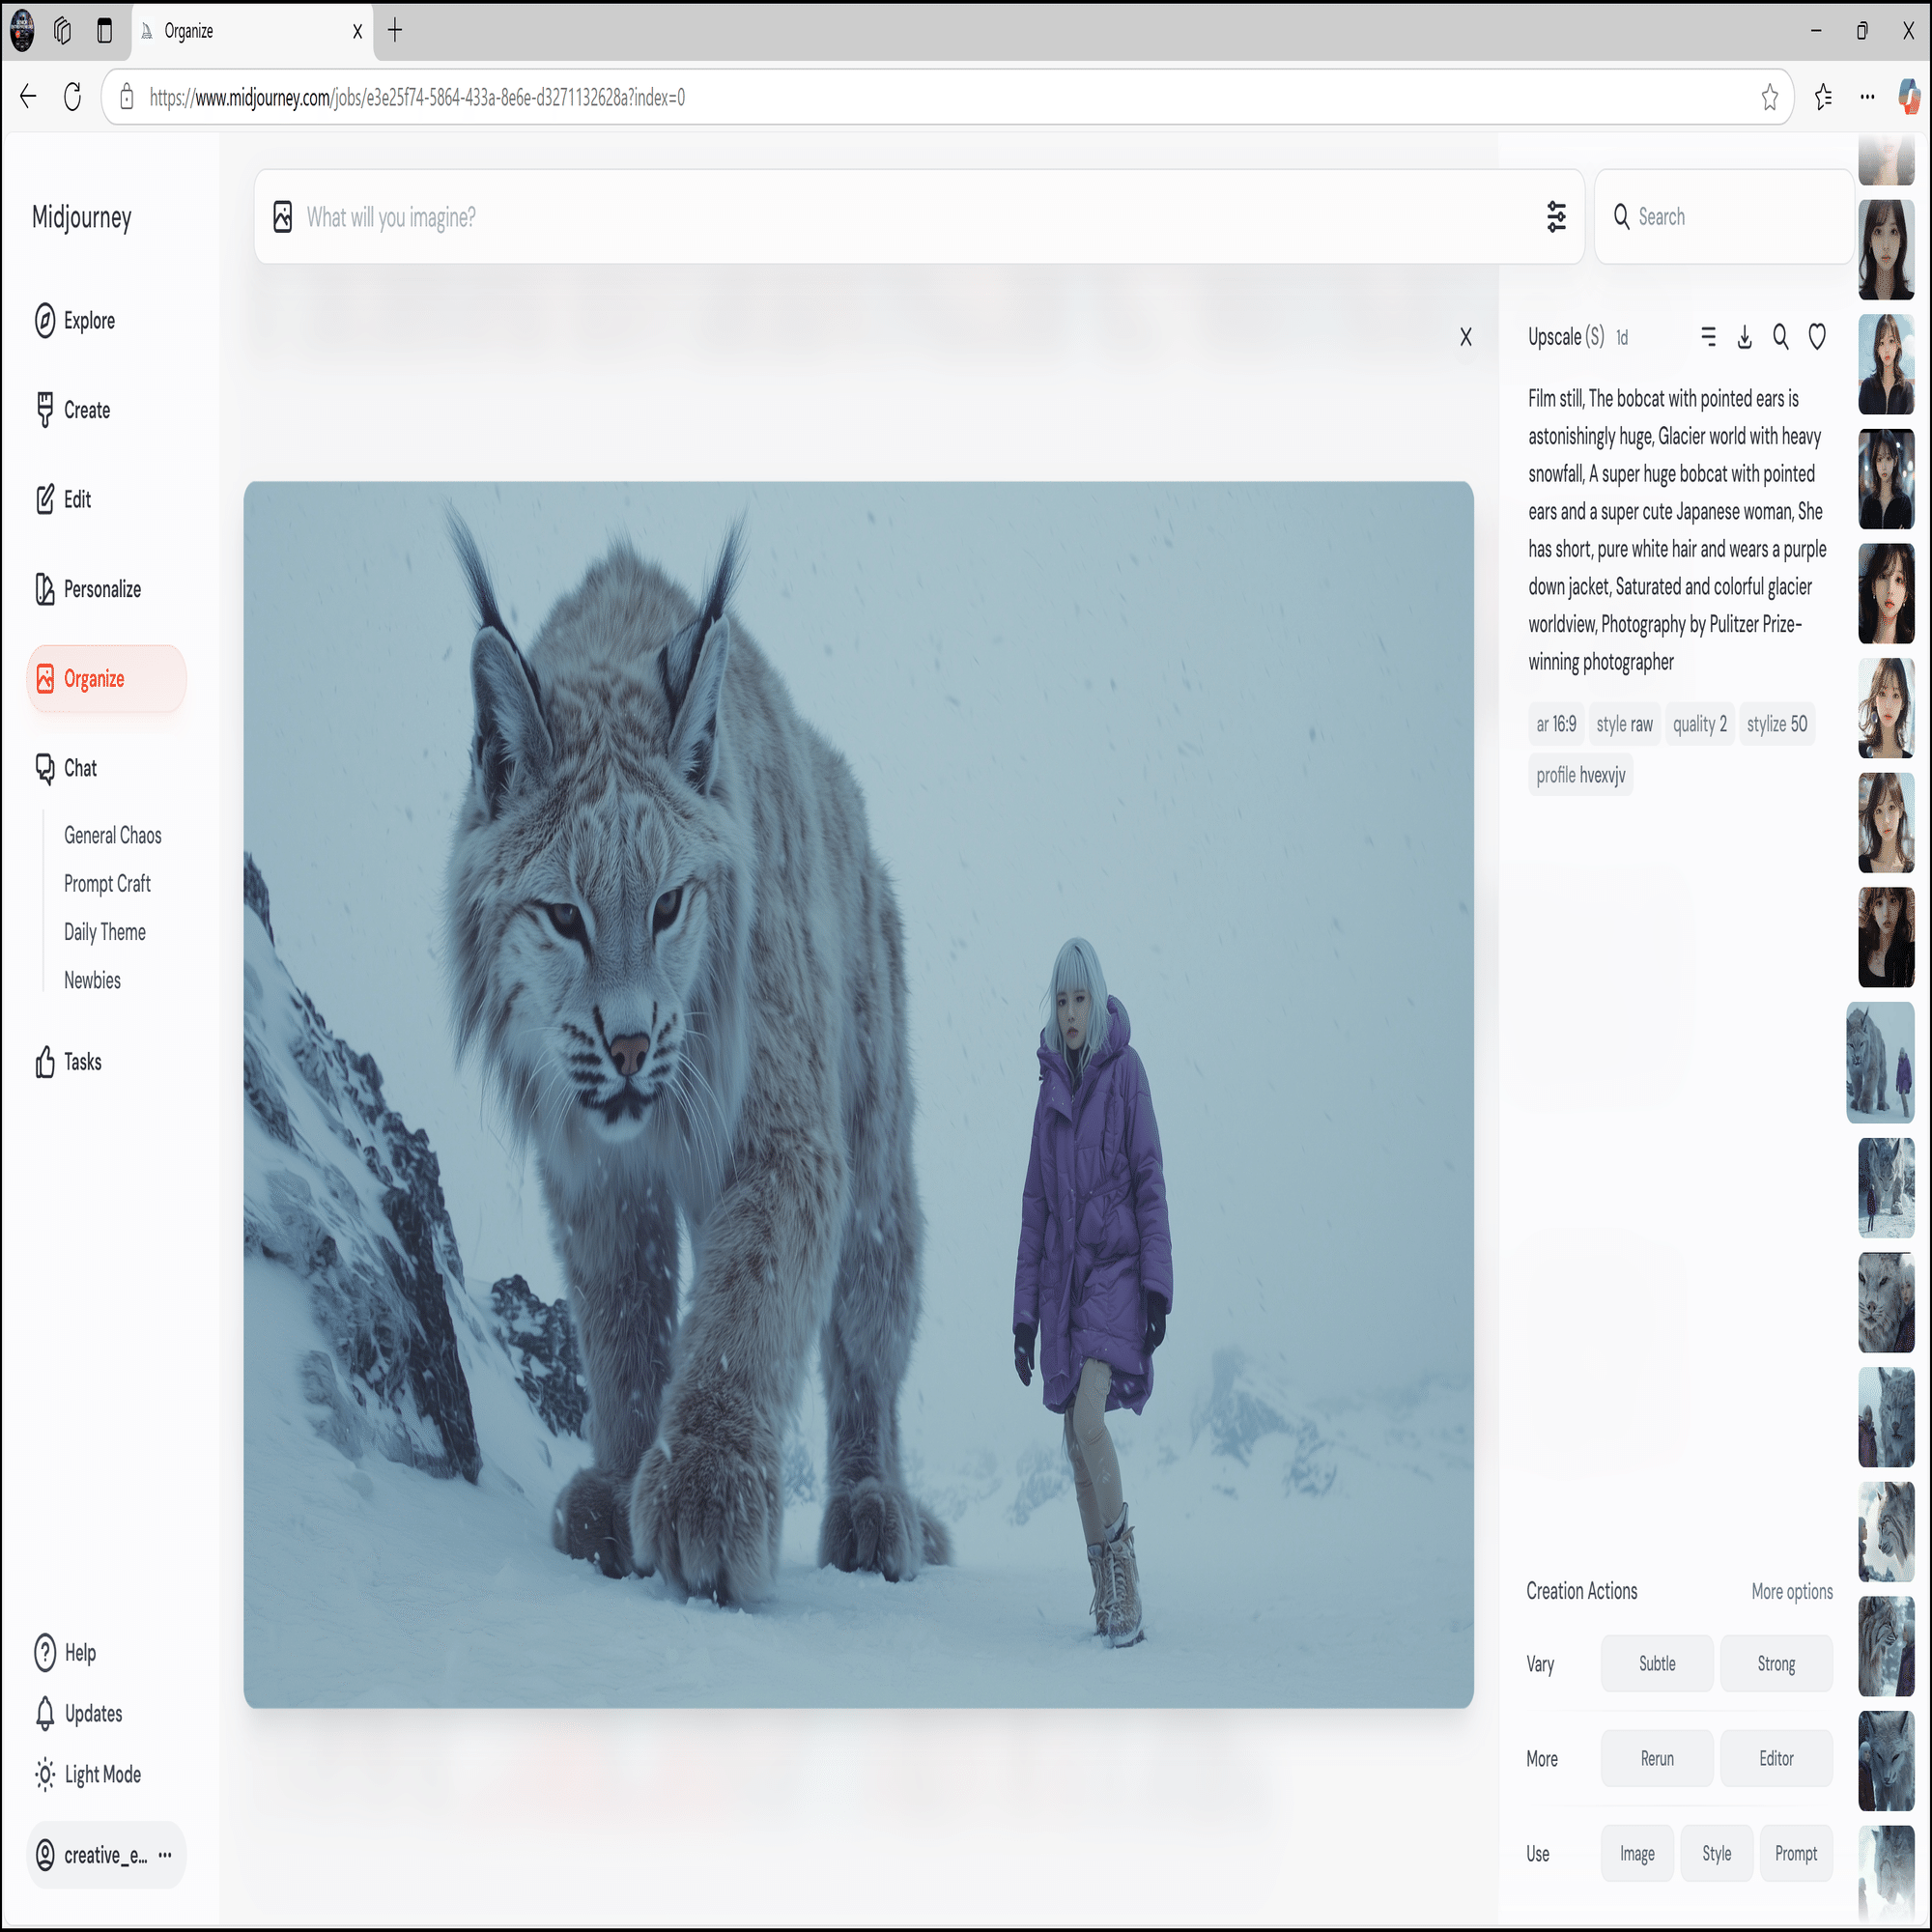Click the search-image magnifier icon beside Upscale
The image size is (1932, 1932).
[x=1780, y=337]
